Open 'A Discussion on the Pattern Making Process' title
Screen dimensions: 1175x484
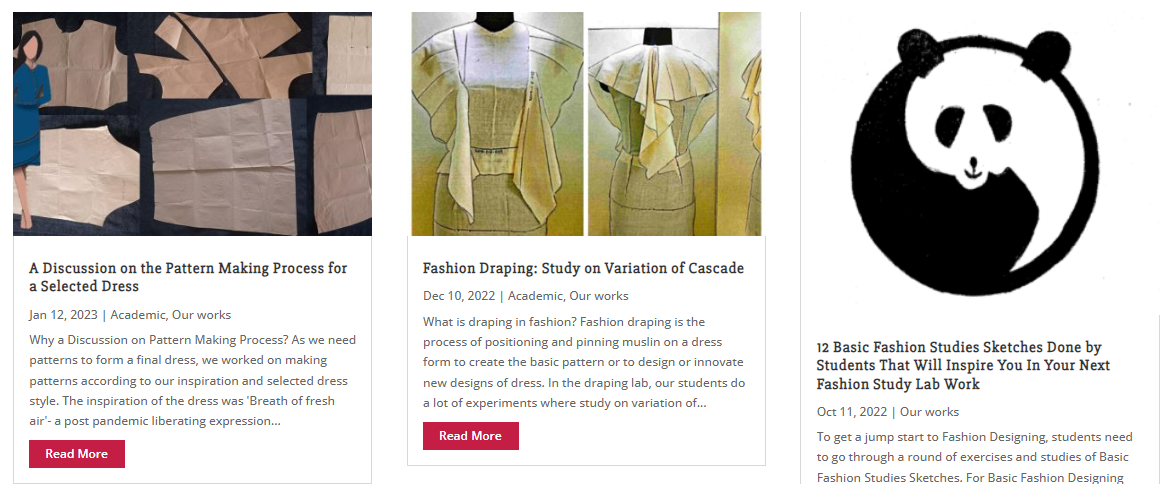[188, 277]
